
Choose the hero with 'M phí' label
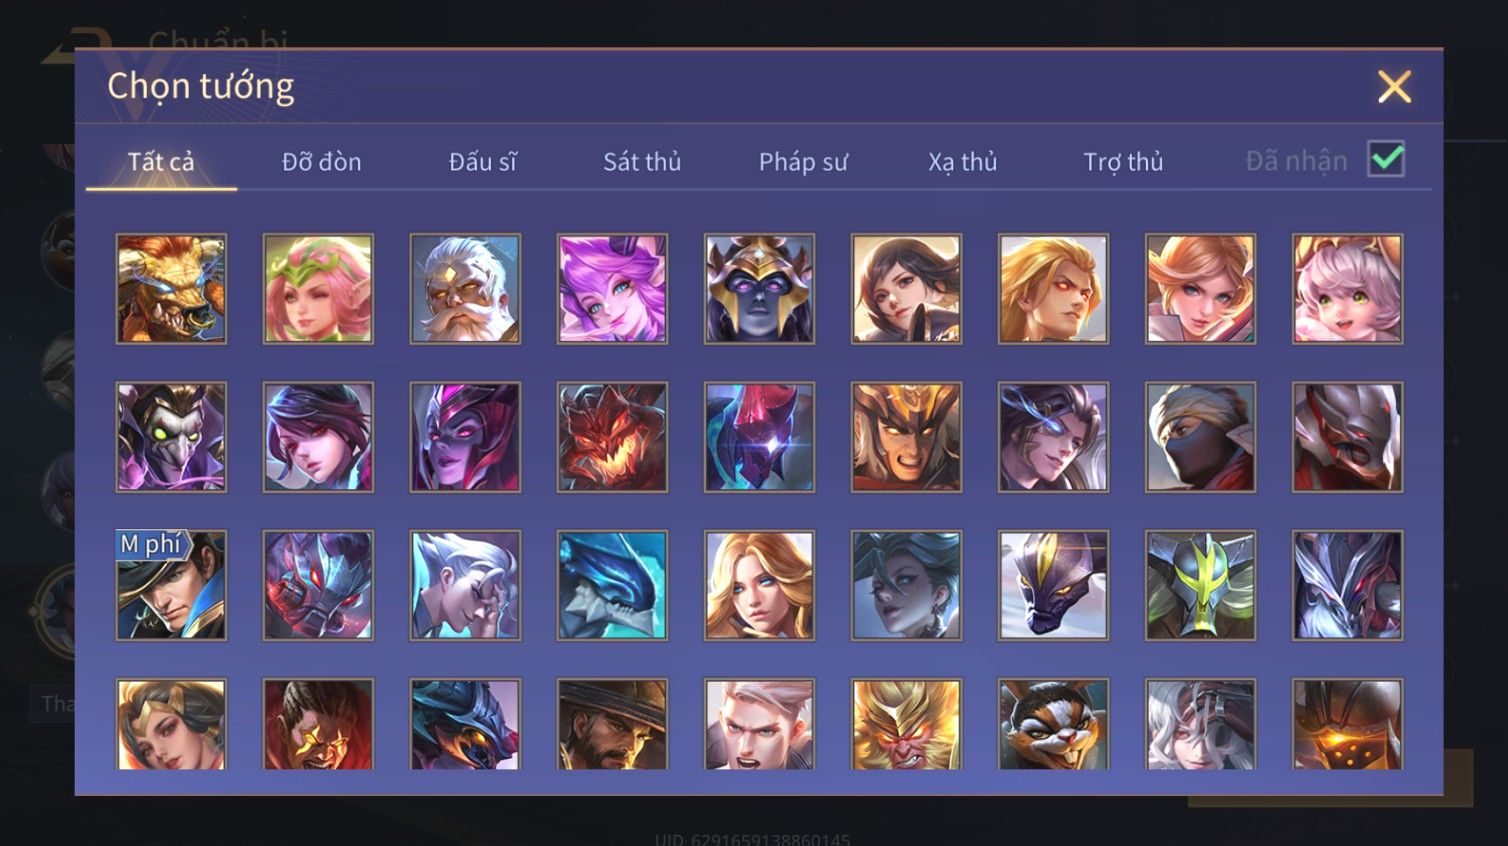(x=171, y=585)
